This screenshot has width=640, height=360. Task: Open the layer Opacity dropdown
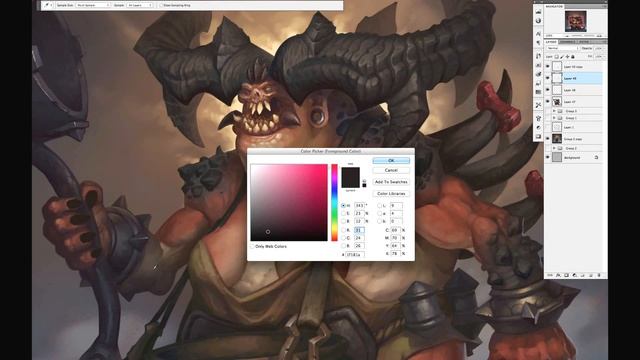598,49
